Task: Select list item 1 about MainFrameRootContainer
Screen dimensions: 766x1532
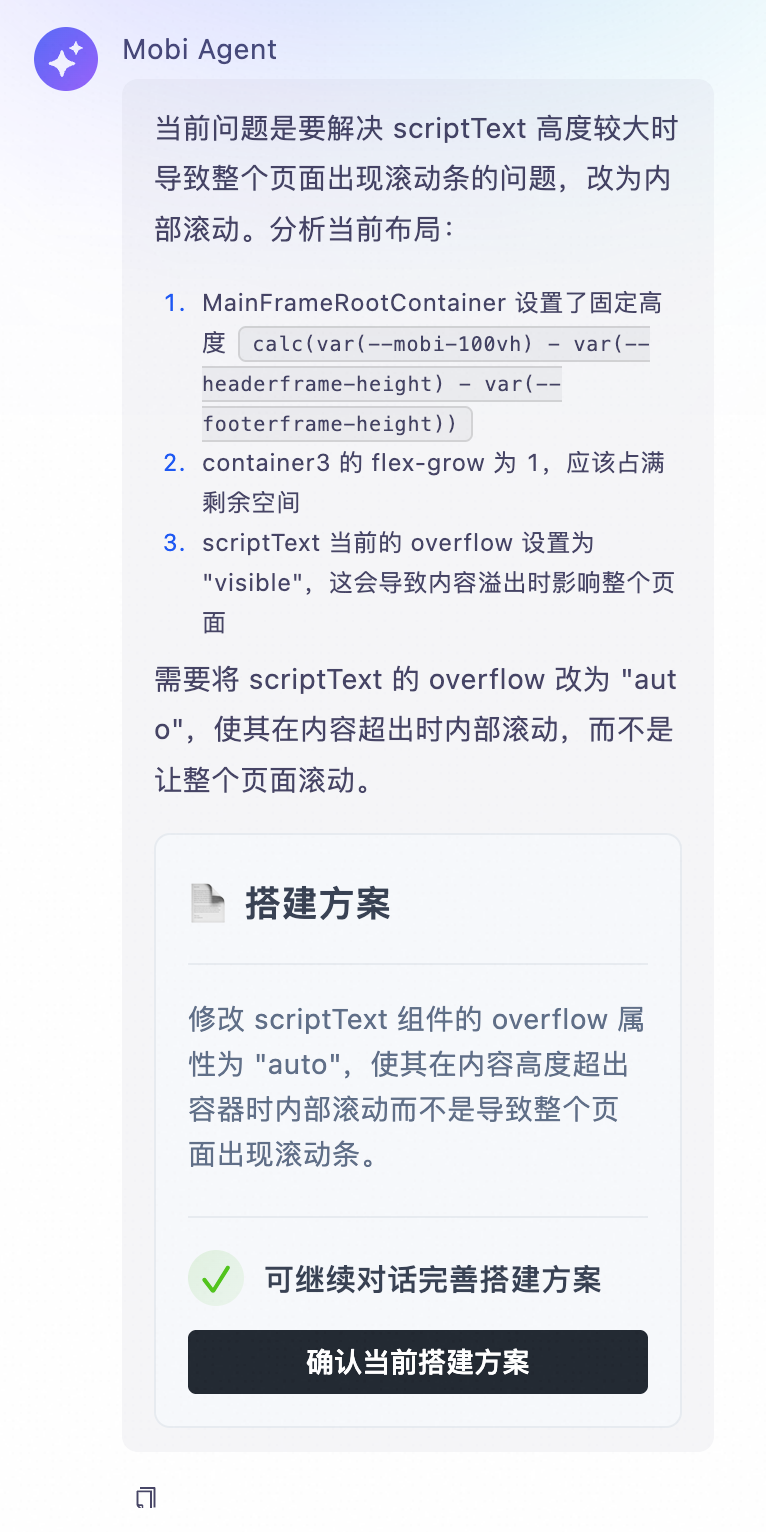Action: pos(431,303)
